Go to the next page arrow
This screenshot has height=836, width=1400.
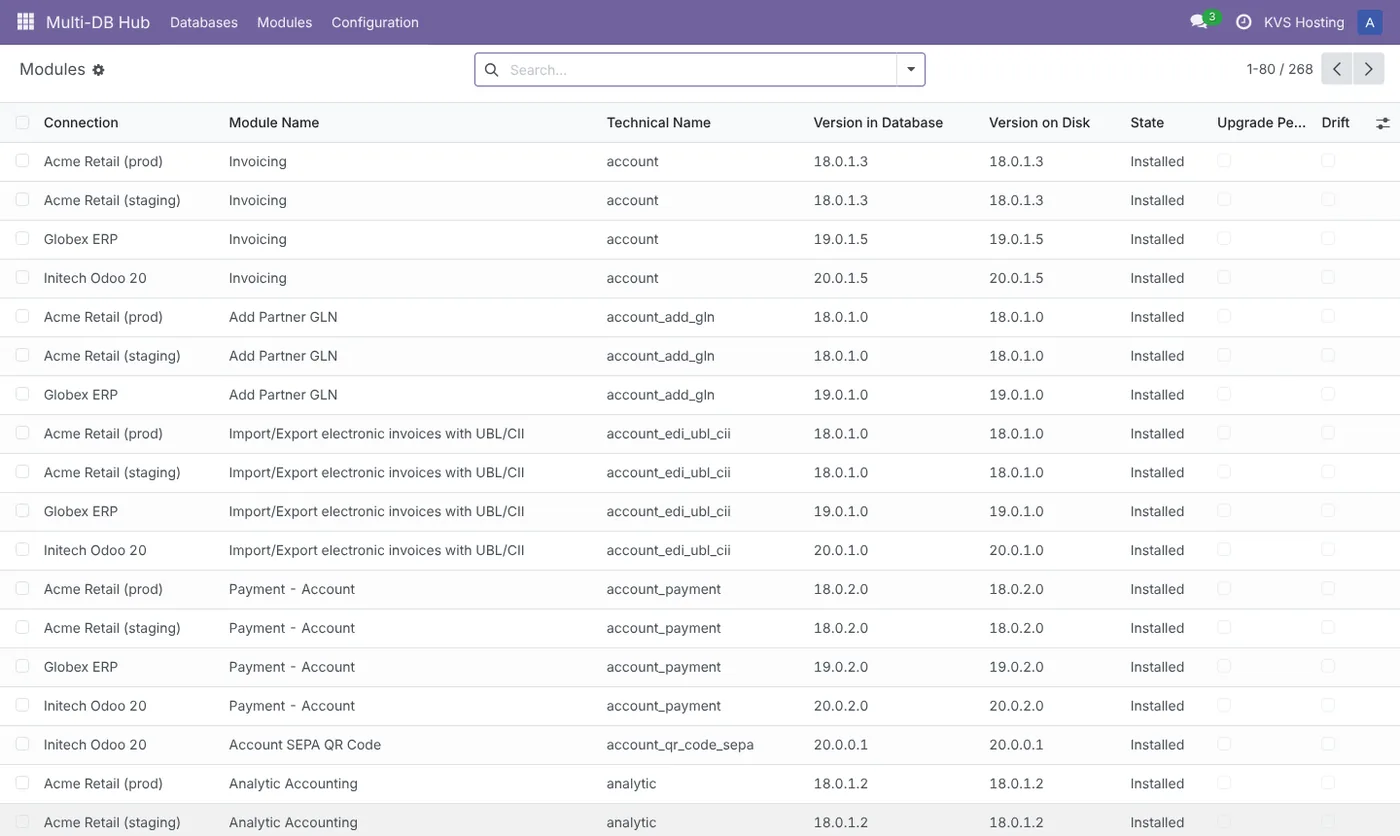[x=1369, y=69]
